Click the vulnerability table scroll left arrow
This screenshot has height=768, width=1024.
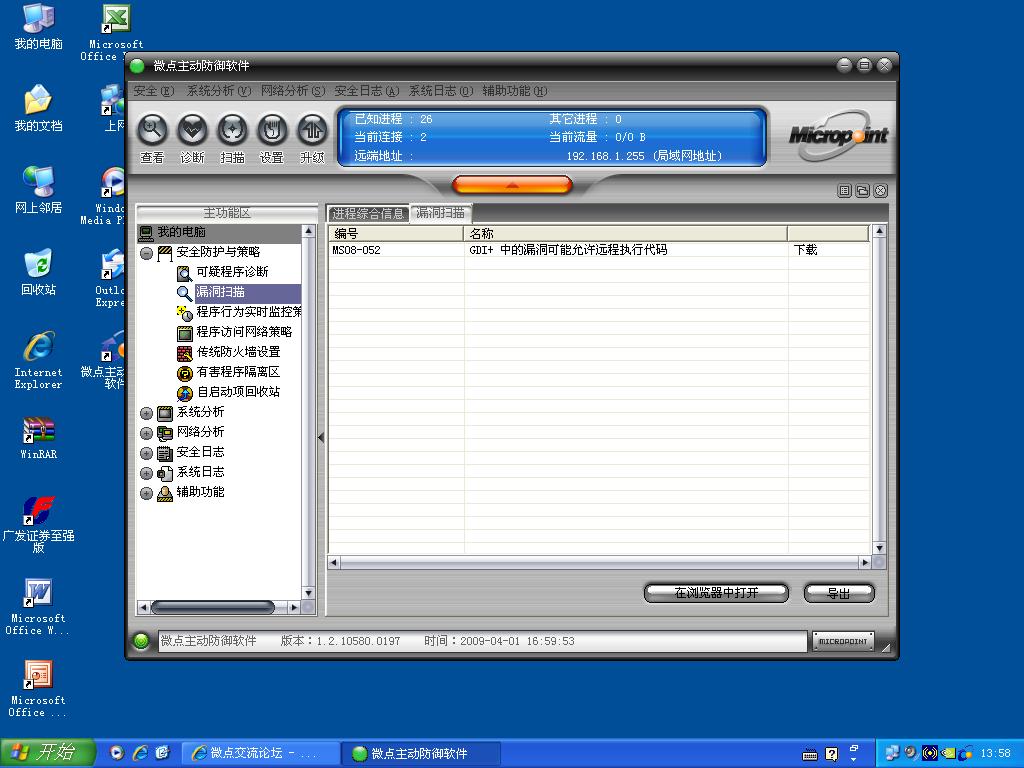click(x=334, y=562)
